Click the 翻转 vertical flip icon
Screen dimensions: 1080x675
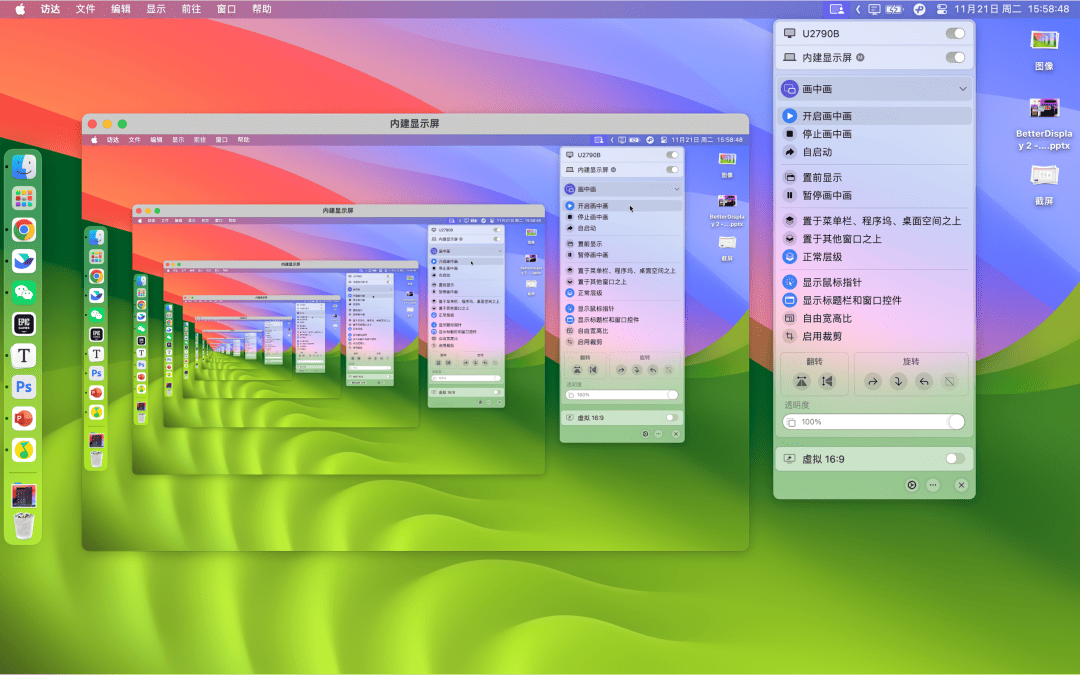pos(801,381)
